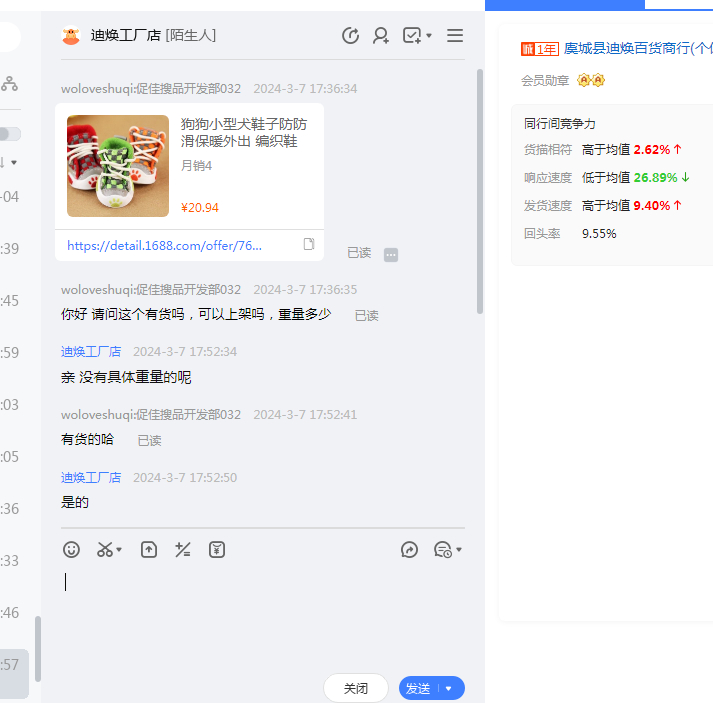
Task: Click the ellipsis more icon beside 已读
Action: 391,255
